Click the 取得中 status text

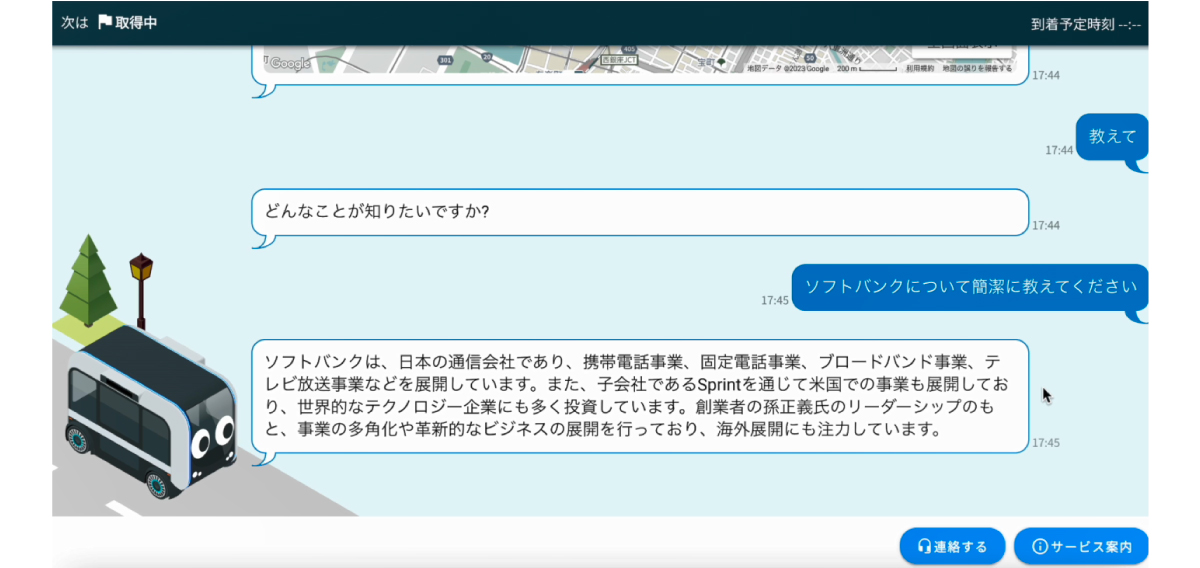[x=136, y=22]
